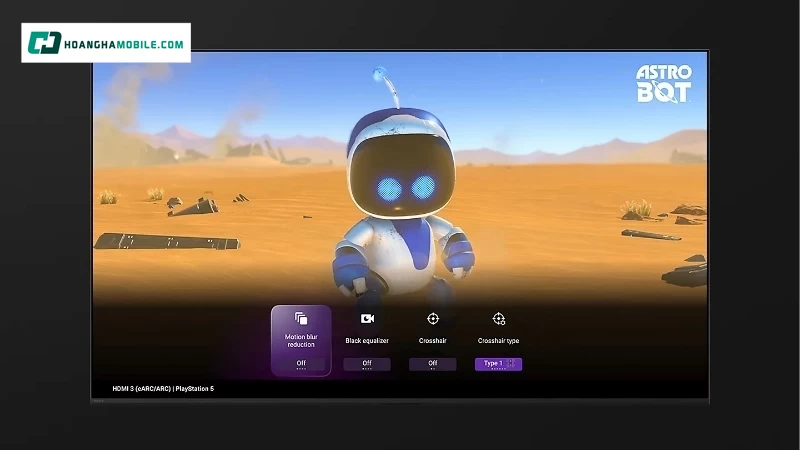Viewport: 800px width, 450px height.
Task: Select the 'Motion blur reduction' label
Action: coord(301,341)
